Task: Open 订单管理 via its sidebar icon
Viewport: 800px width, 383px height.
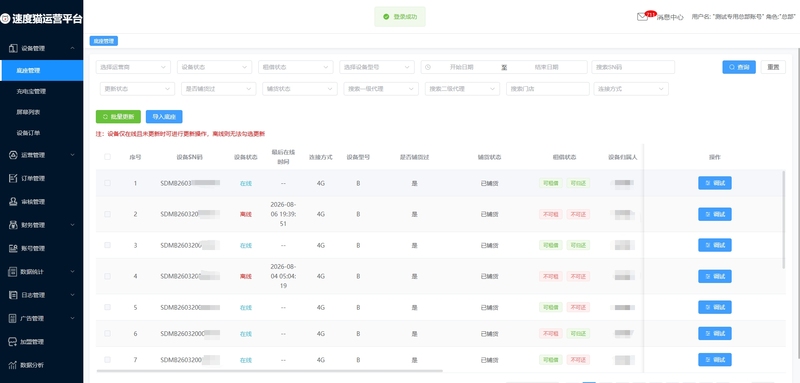Action: coord(13,178)
